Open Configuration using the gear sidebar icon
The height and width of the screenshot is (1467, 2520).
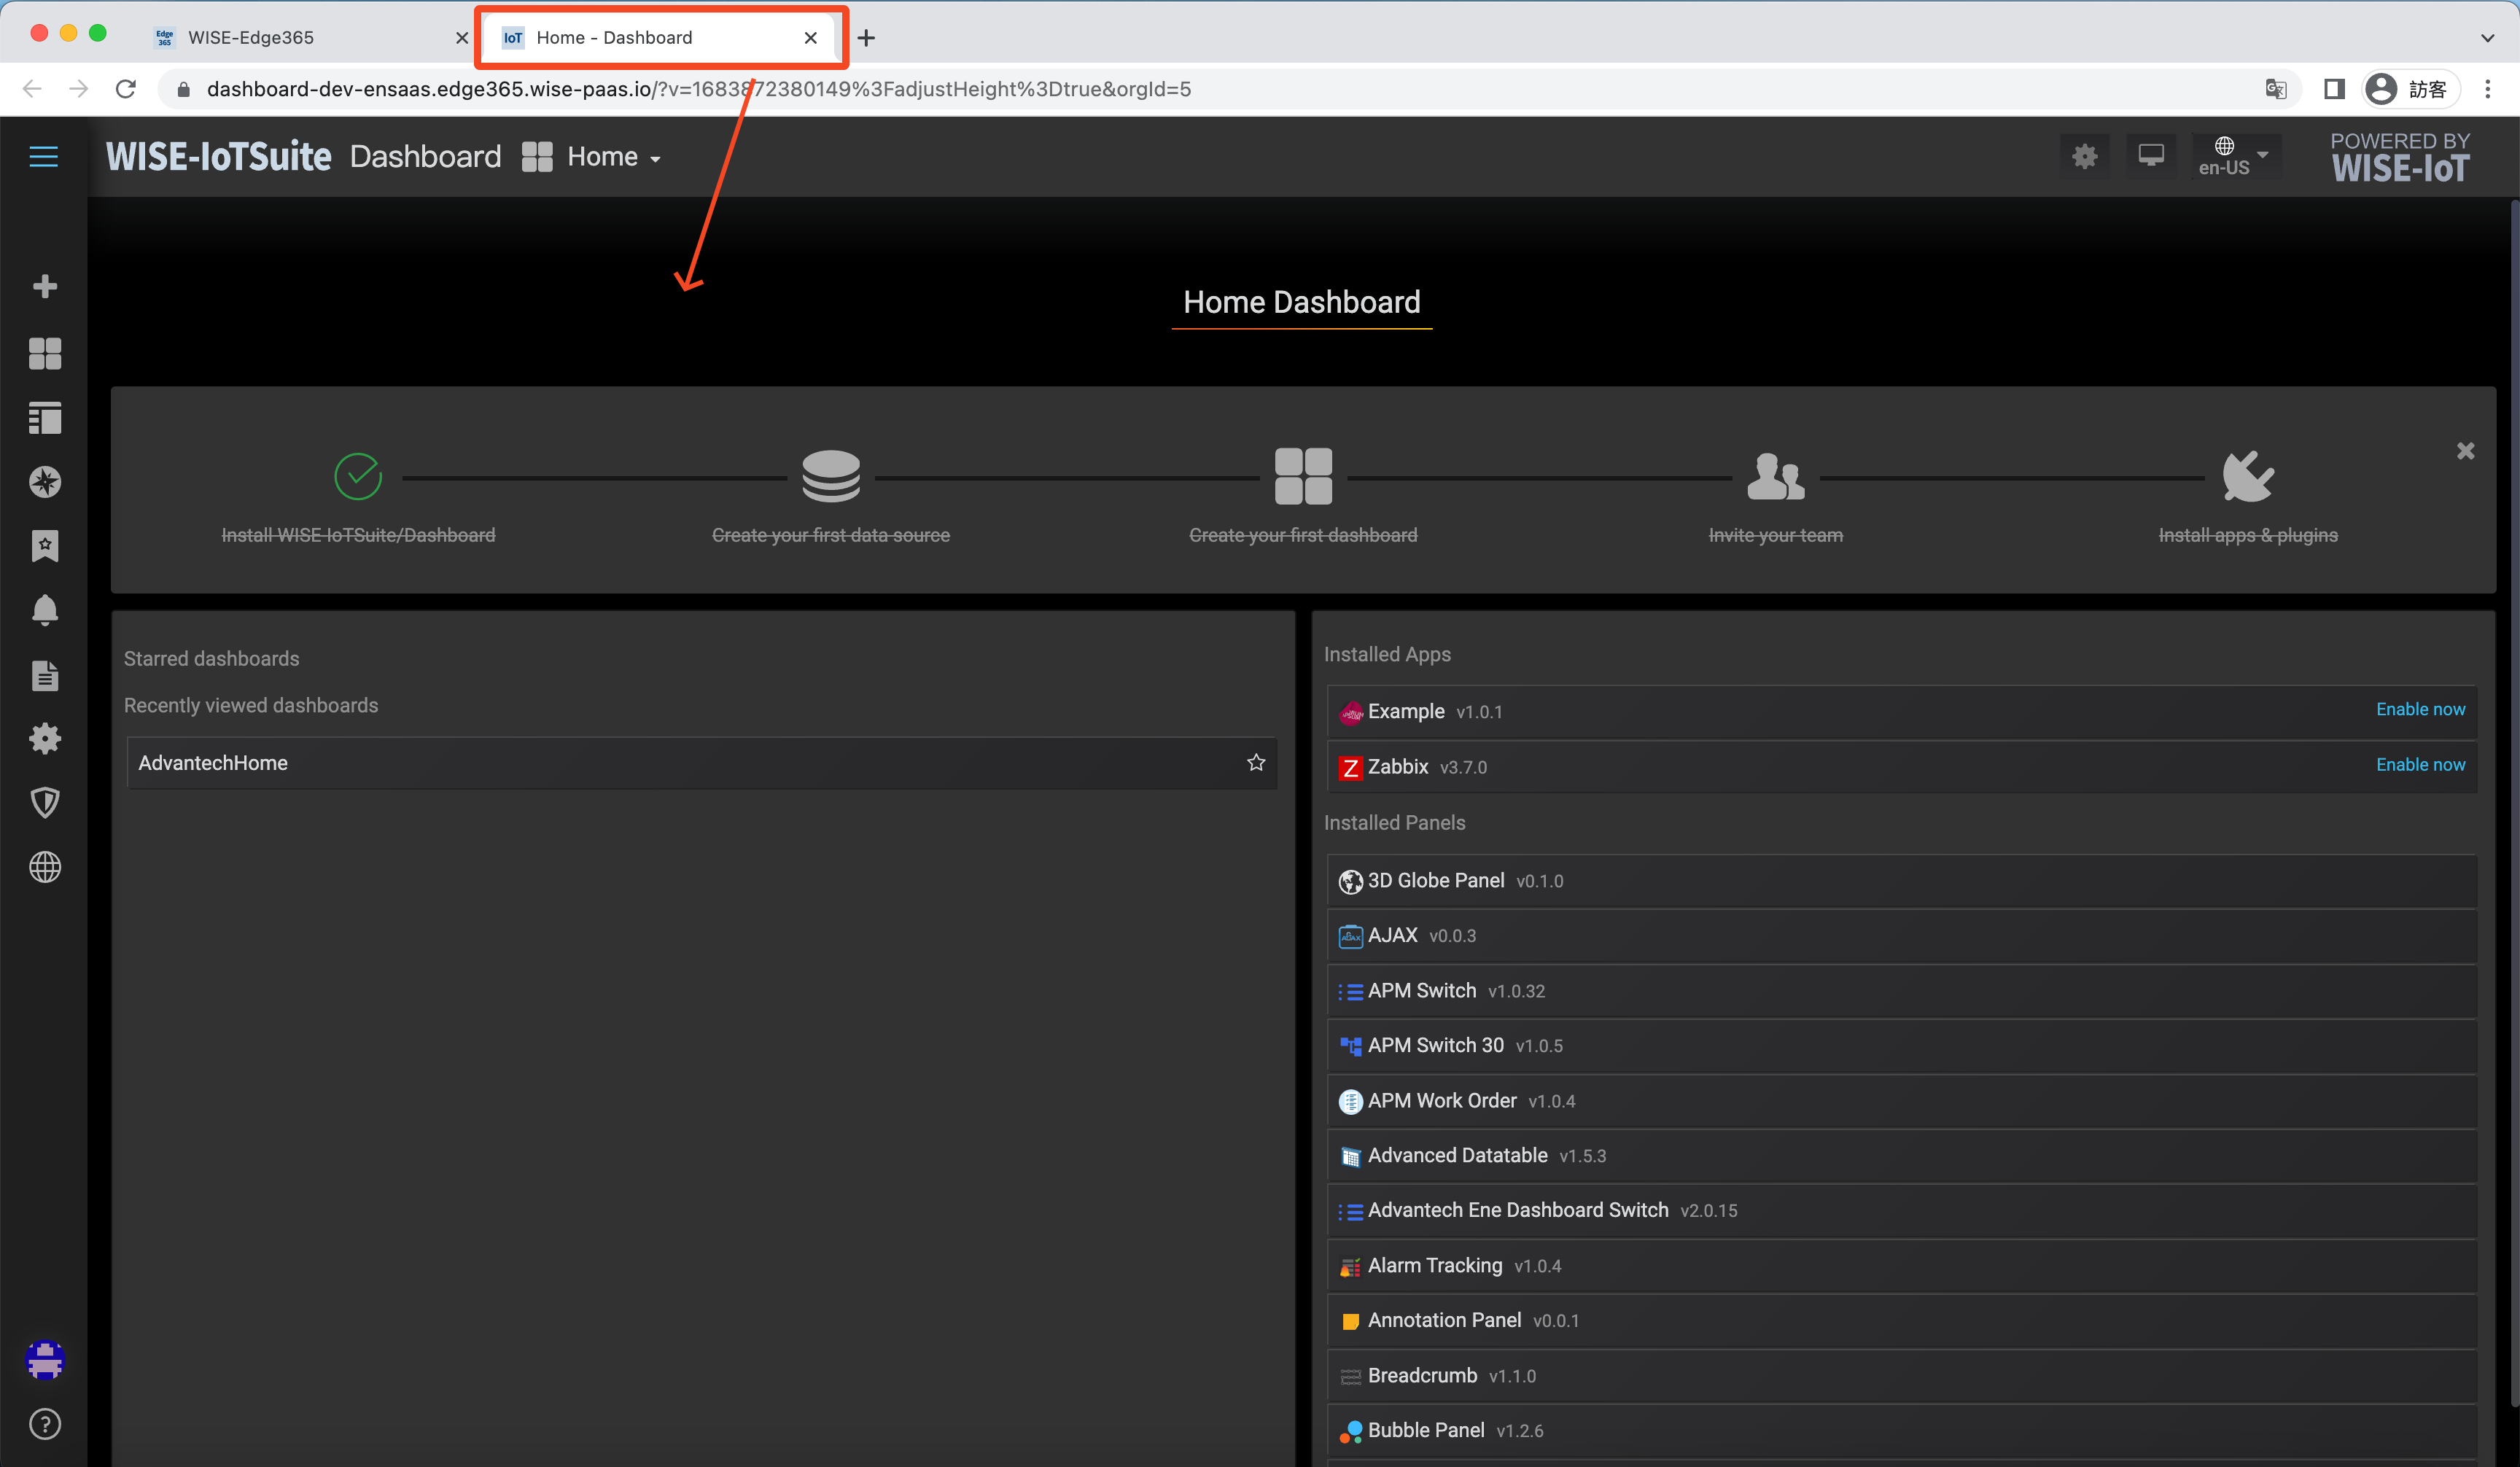click(45, 738)
